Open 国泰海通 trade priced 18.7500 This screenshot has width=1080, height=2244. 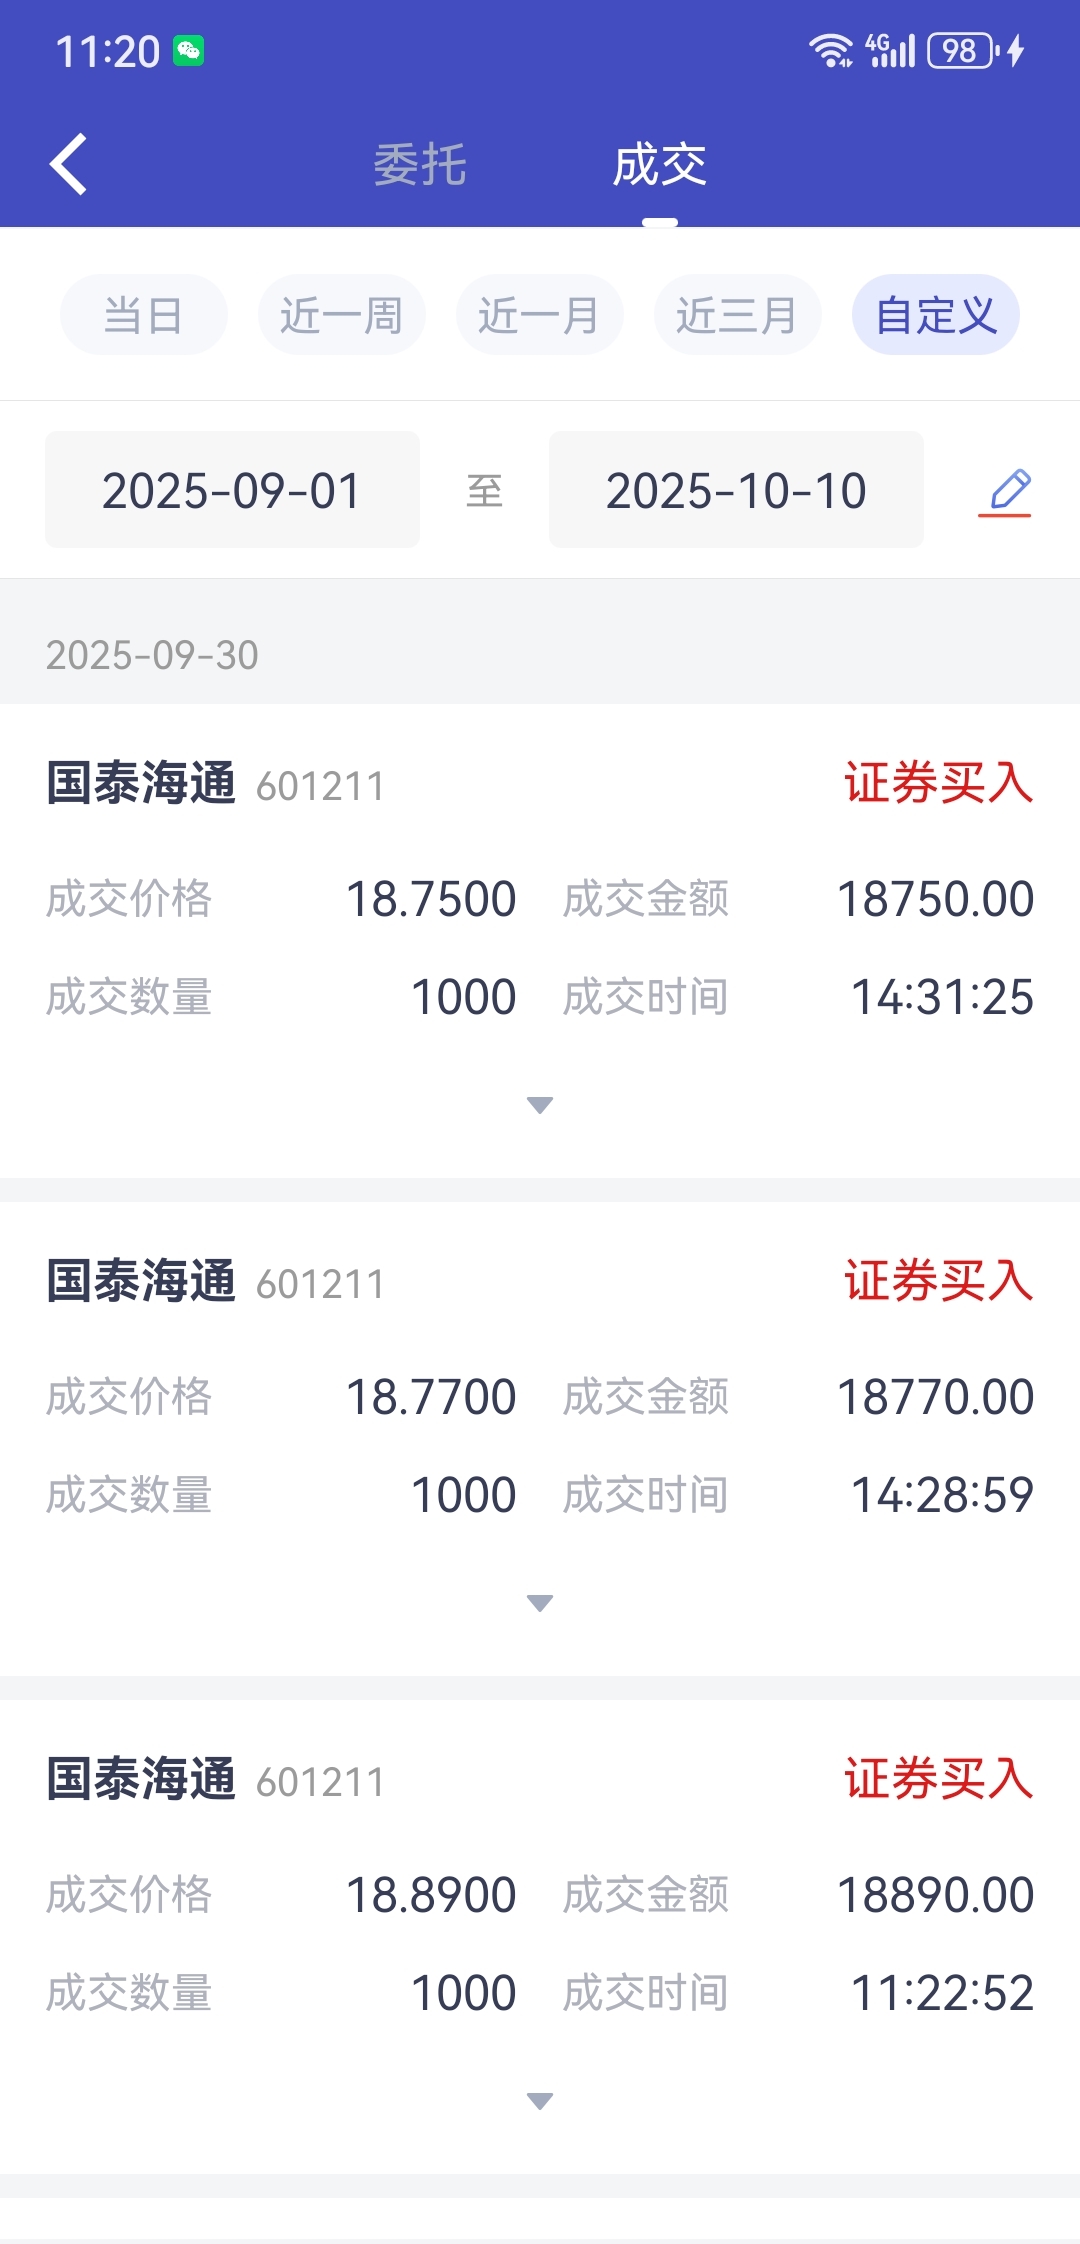540,941
